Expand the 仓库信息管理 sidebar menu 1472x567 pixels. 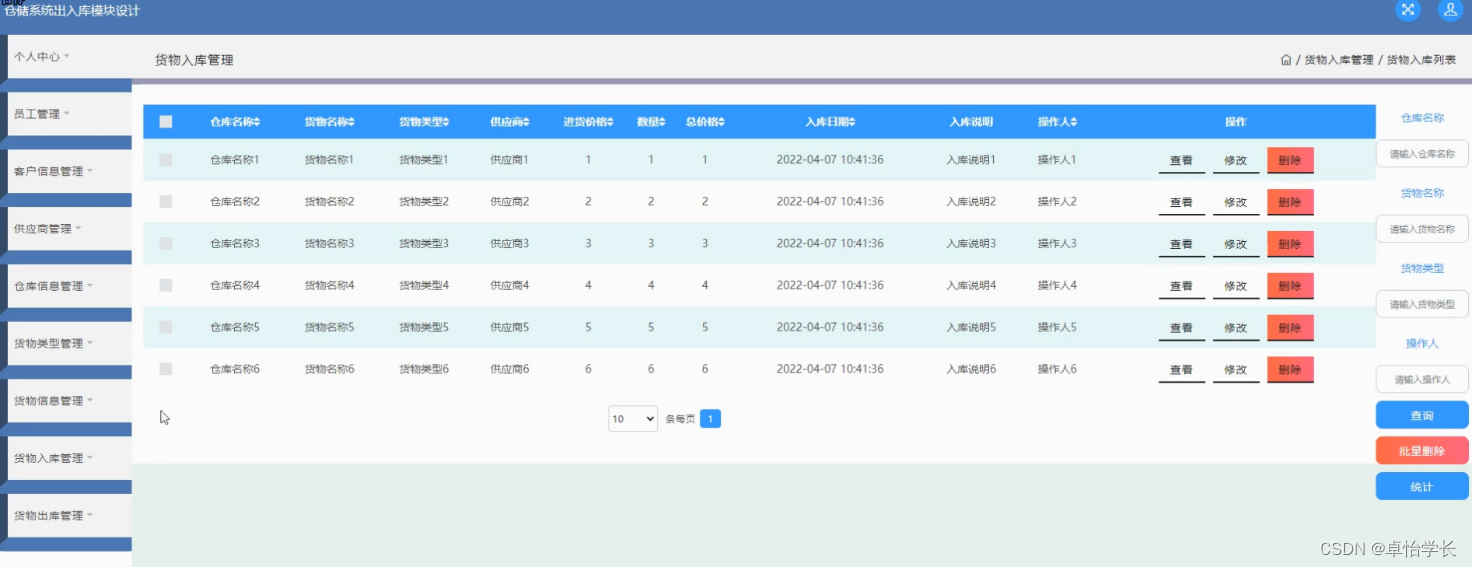pyautogui.click(x=69, y=286)
